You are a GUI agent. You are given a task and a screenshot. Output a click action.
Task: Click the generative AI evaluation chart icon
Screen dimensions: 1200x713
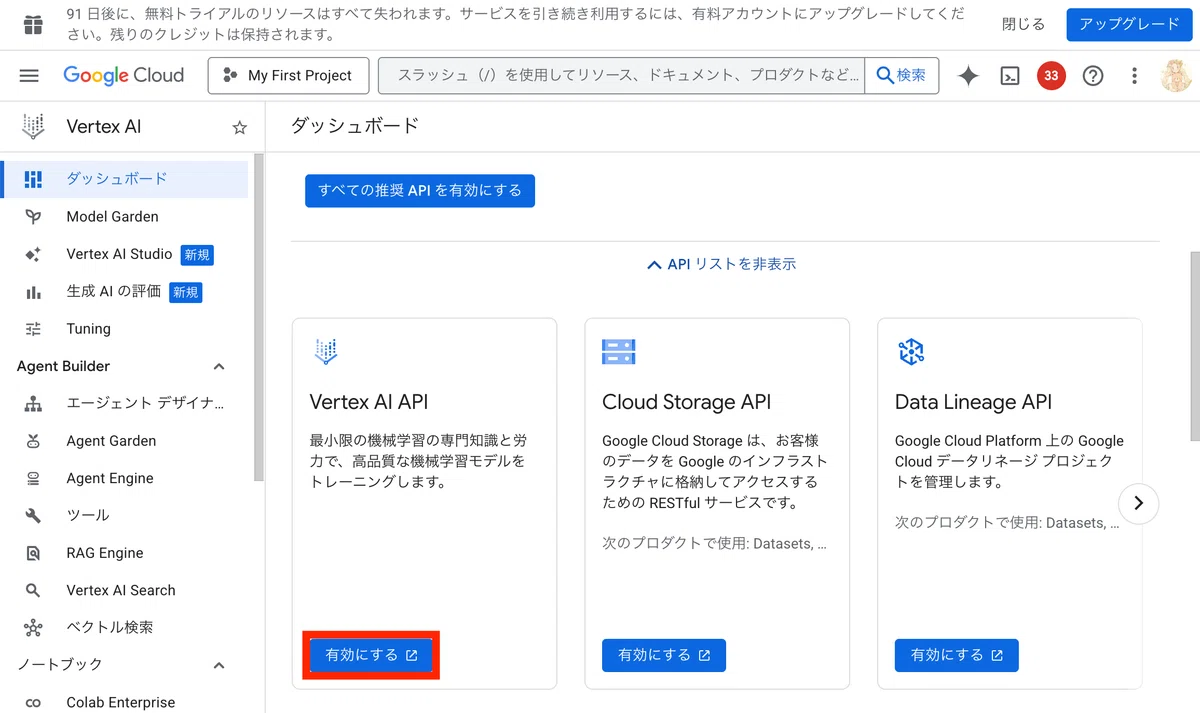click(33, 292)
